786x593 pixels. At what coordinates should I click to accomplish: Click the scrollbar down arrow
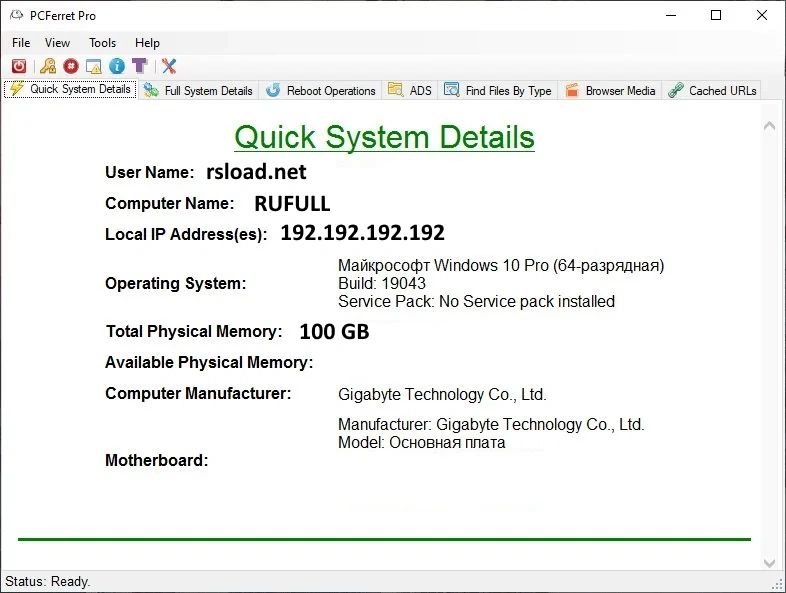point(769,562)
